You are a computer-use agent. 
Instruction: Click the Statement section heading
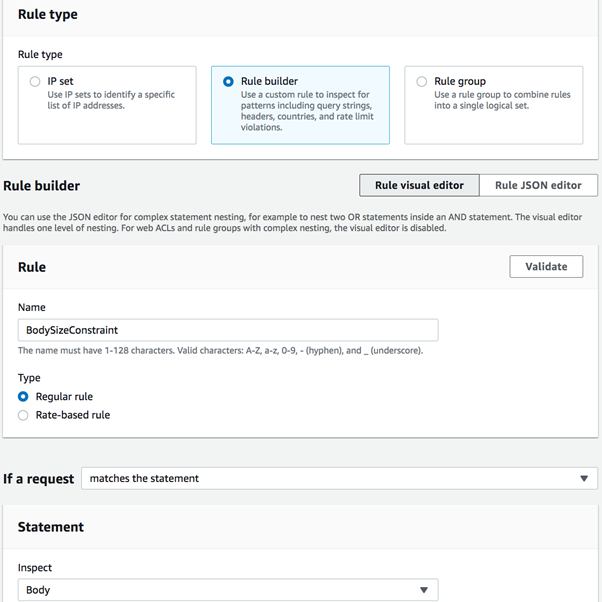[51, 527]
